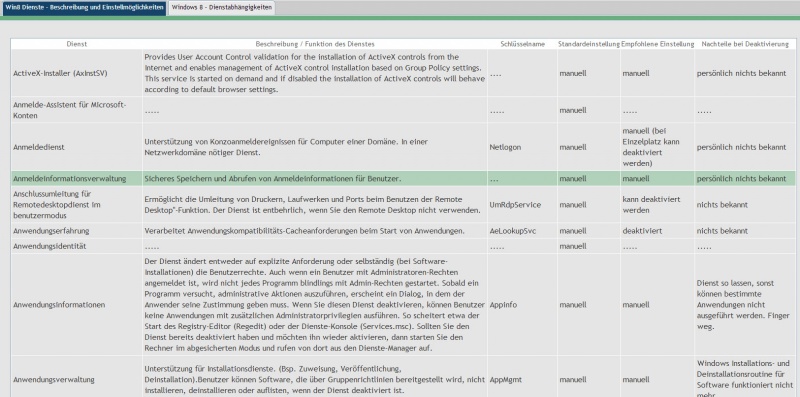Select the Anmelde-Assistent für Microsoft-Konten row
This screenshot has height=397, width=800.
pos(403,110)
